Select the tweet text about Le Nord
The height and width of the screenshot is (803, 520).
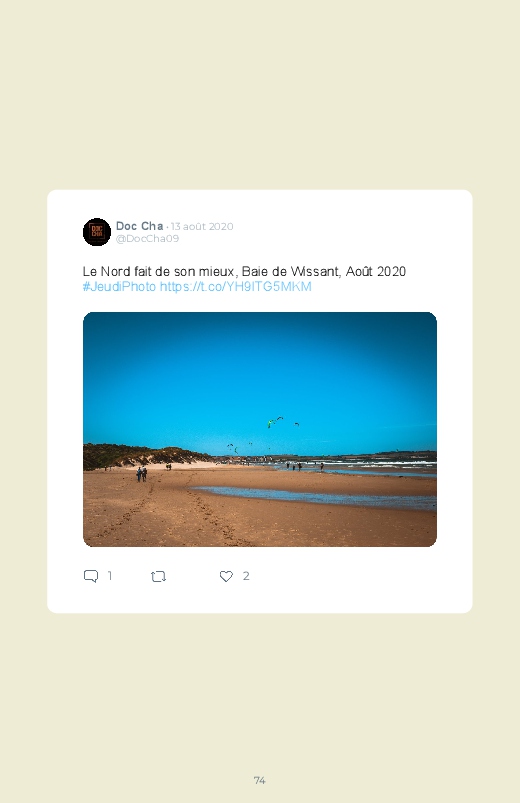pyautogui.click(x=244, y=271)
